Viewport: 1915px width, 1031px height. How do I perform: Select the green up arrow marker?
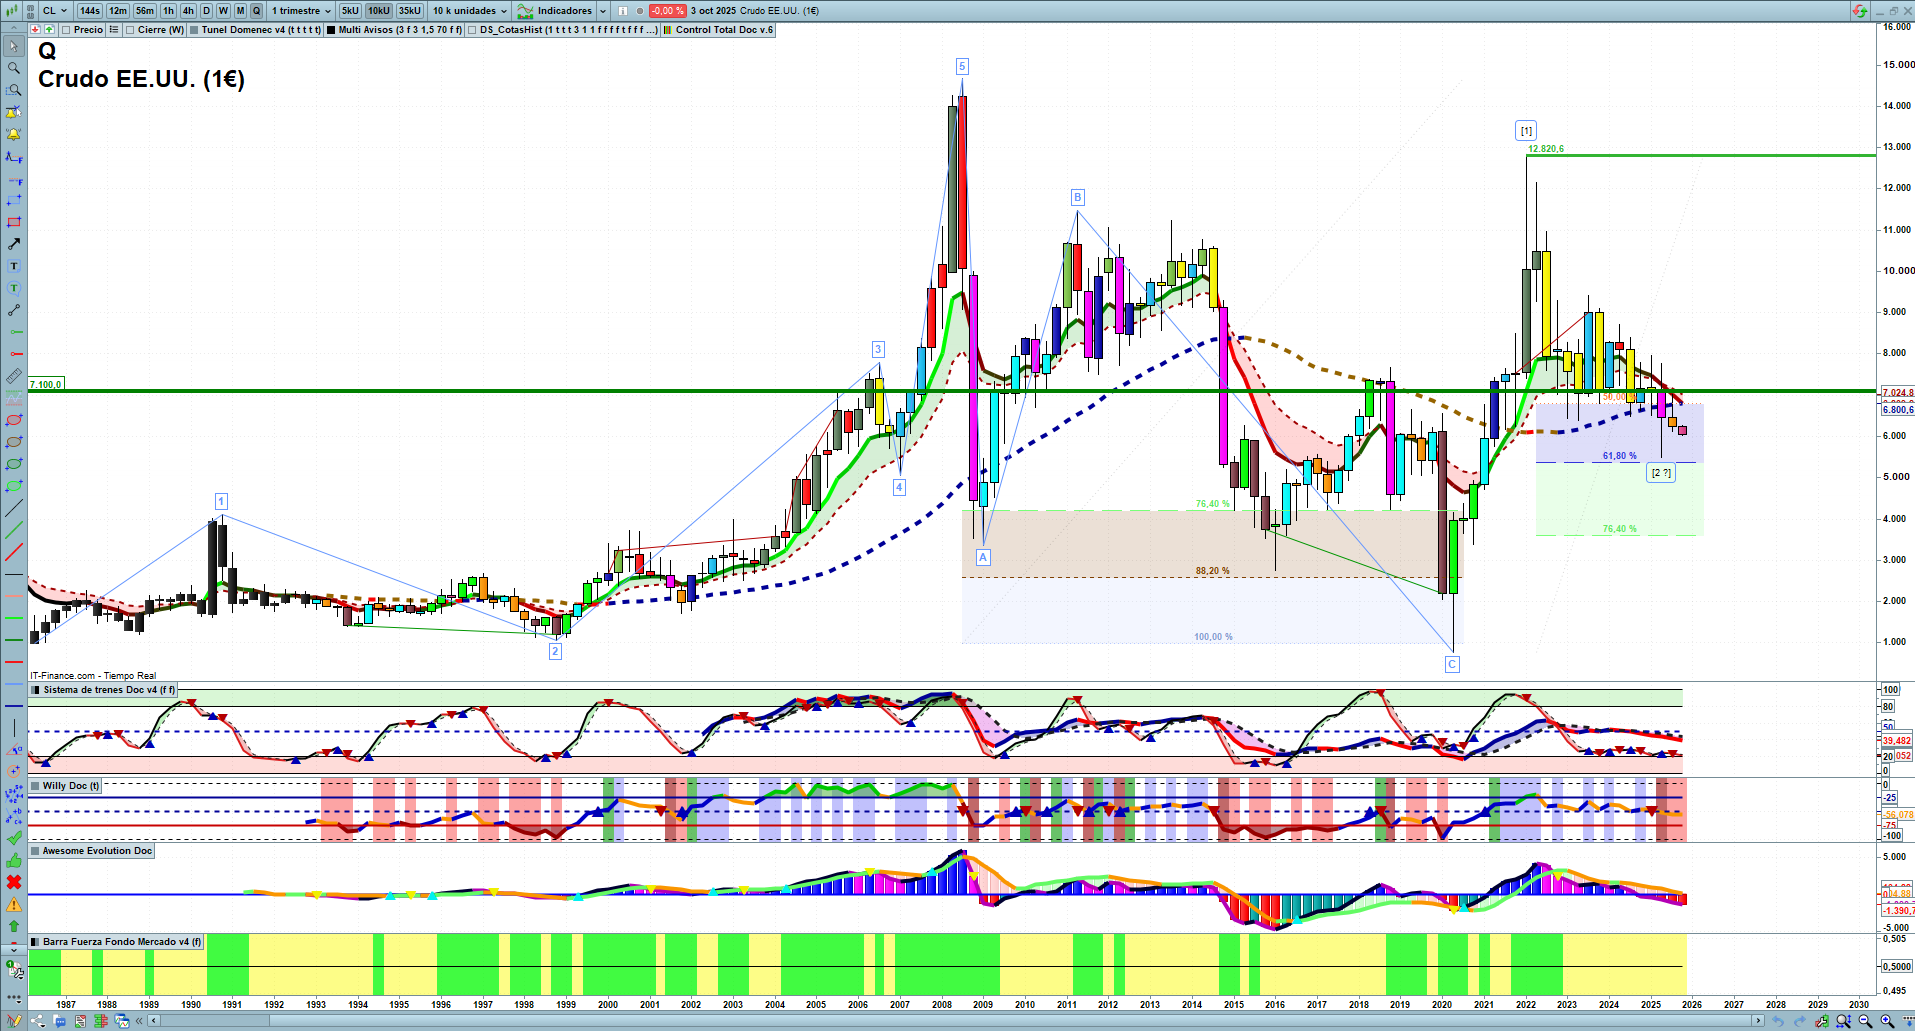click(x=14, y=926)
